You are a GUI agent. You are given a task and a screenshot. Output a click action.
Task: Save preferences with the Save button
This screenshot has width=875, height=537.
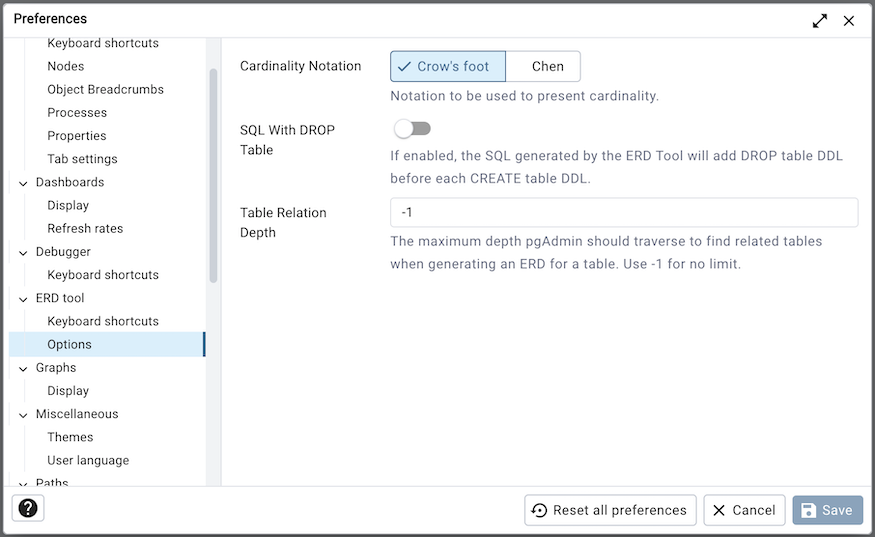coord(828,510)
